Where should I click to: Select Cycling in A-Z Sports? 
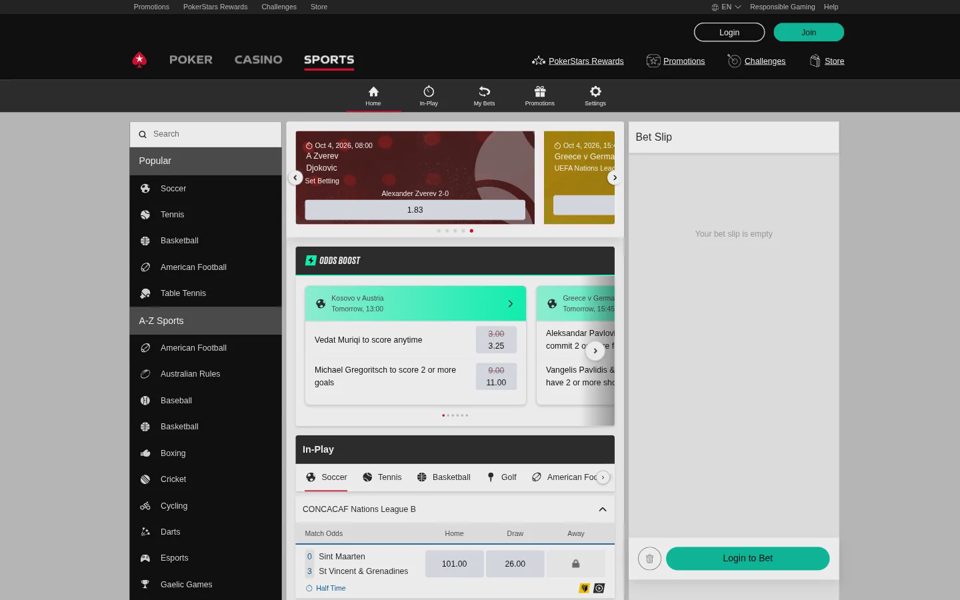coord(205,506)
